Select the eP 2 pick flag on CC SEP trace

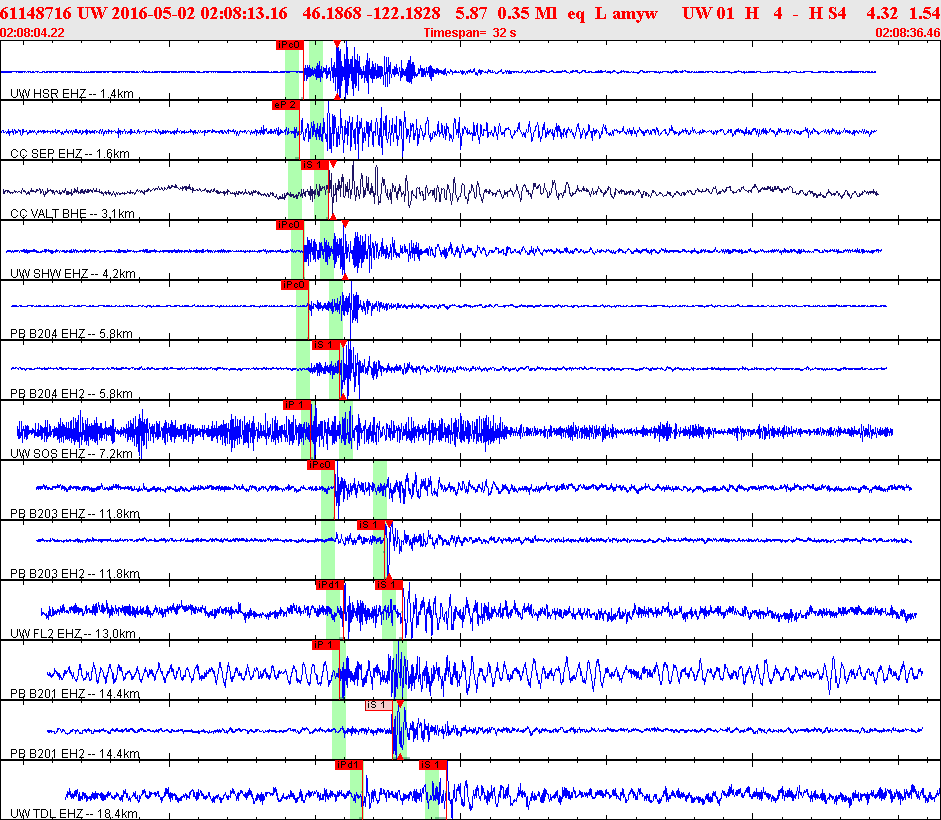pyautogui.click(x=285, y=105)
